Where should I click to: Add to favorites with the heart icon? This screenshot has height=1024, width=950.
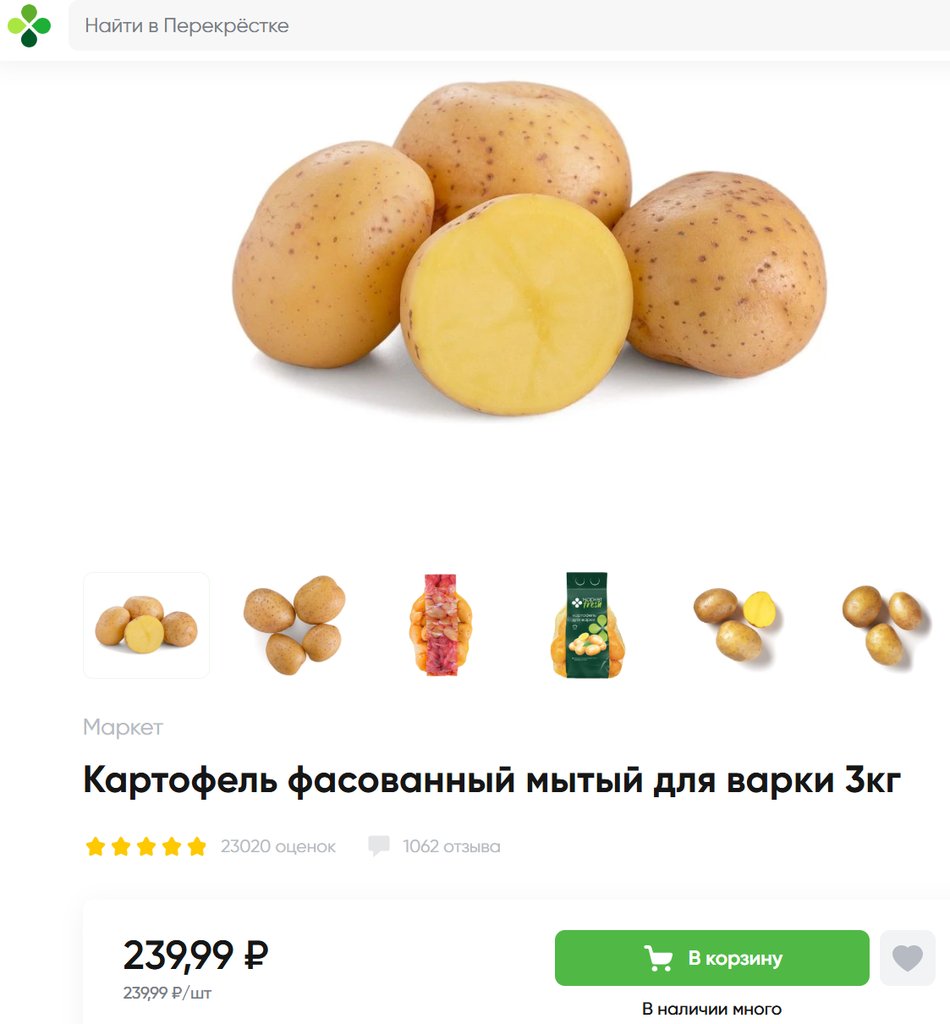click(x=908, y=958)
